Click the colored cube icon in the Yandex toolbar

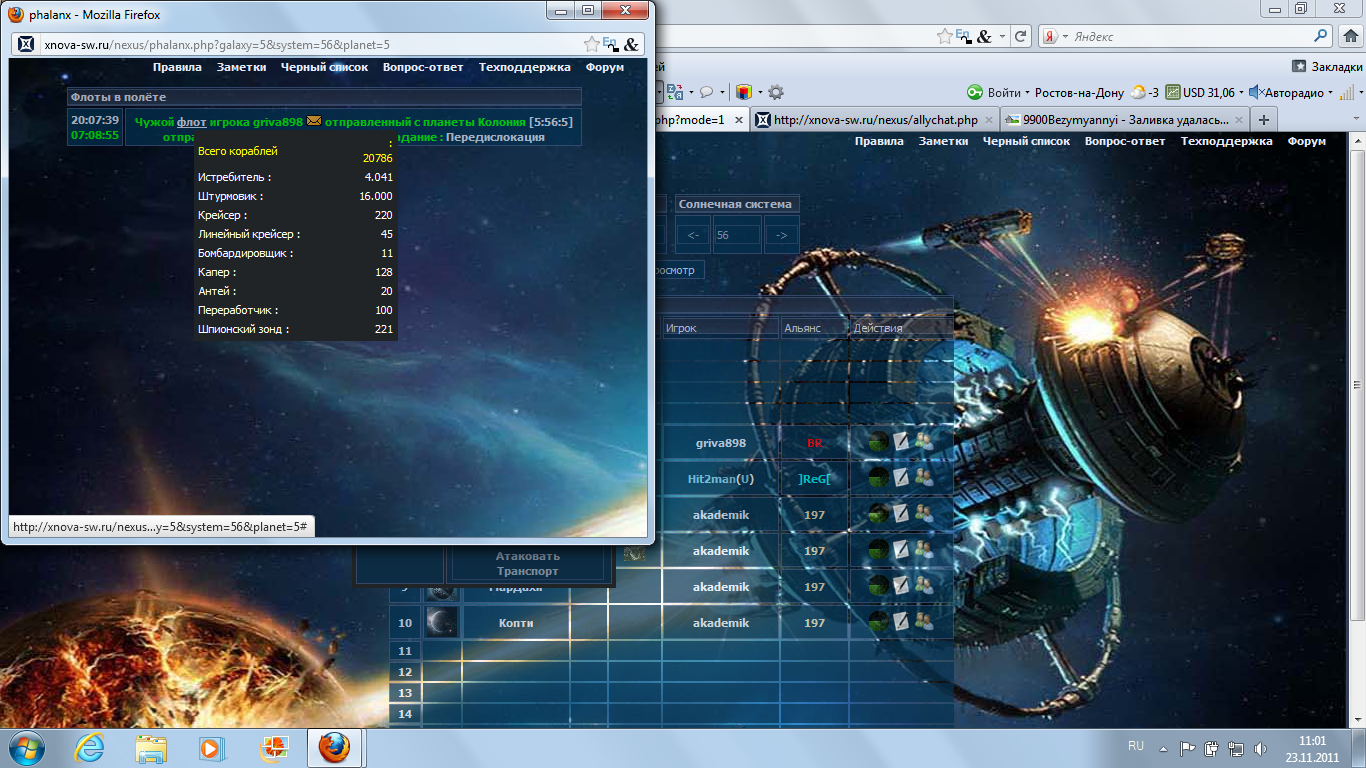[x=743, y=92]
